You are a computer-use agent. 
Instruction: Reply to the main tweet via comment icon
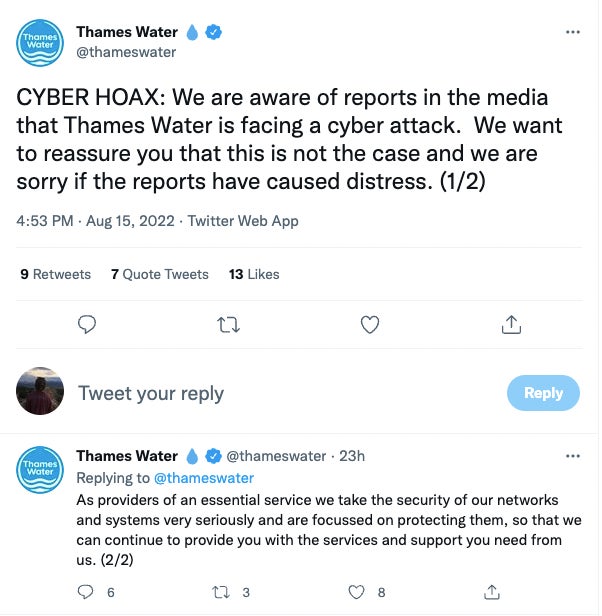(x=87, y=324)
